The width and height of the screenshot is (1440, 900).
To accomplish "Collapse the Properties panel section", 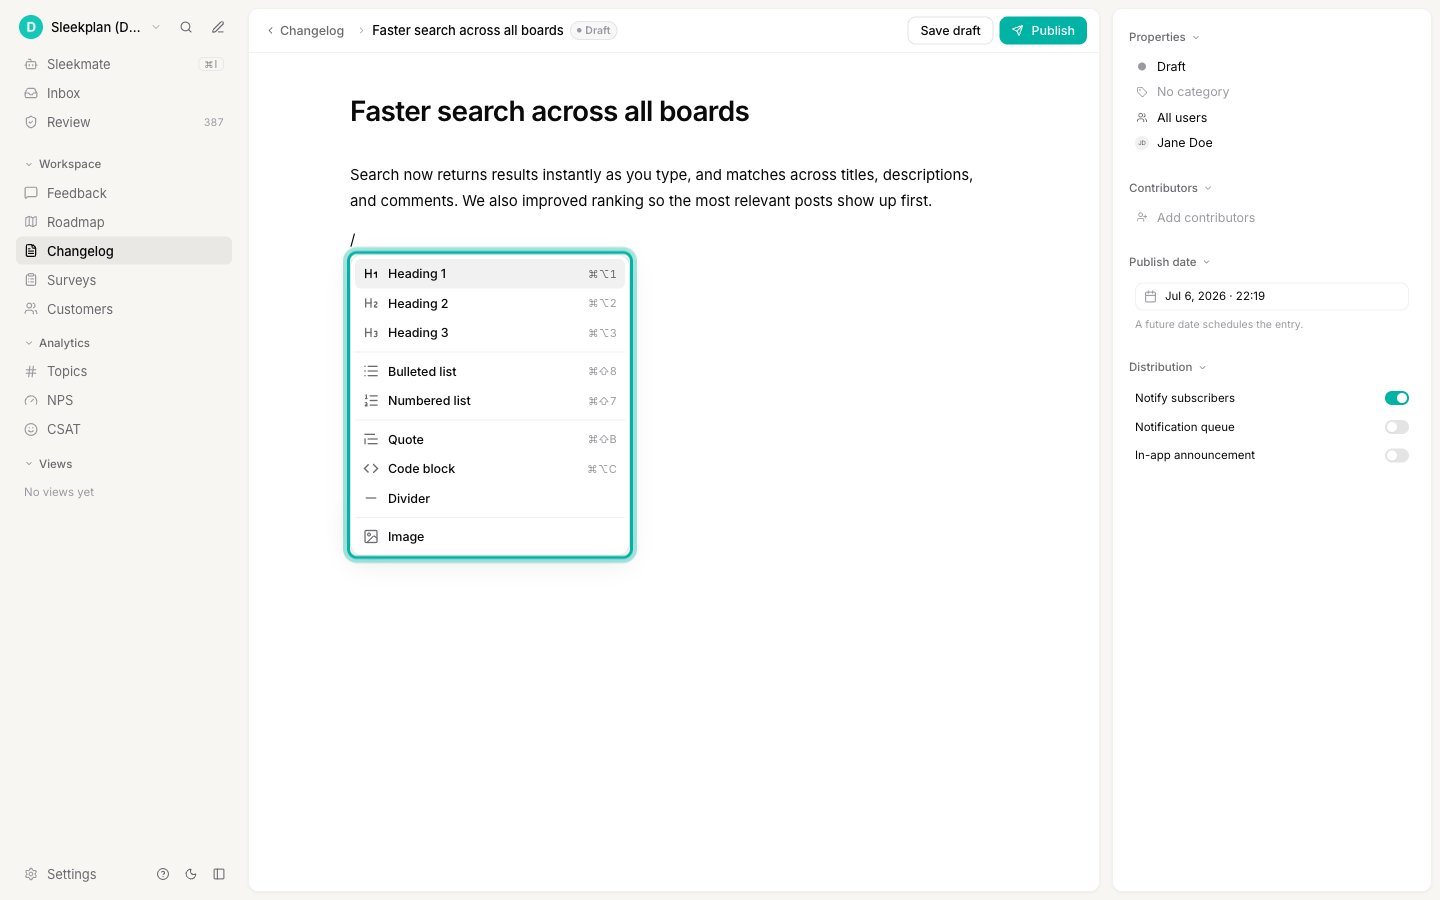I will click(1164, 37).
